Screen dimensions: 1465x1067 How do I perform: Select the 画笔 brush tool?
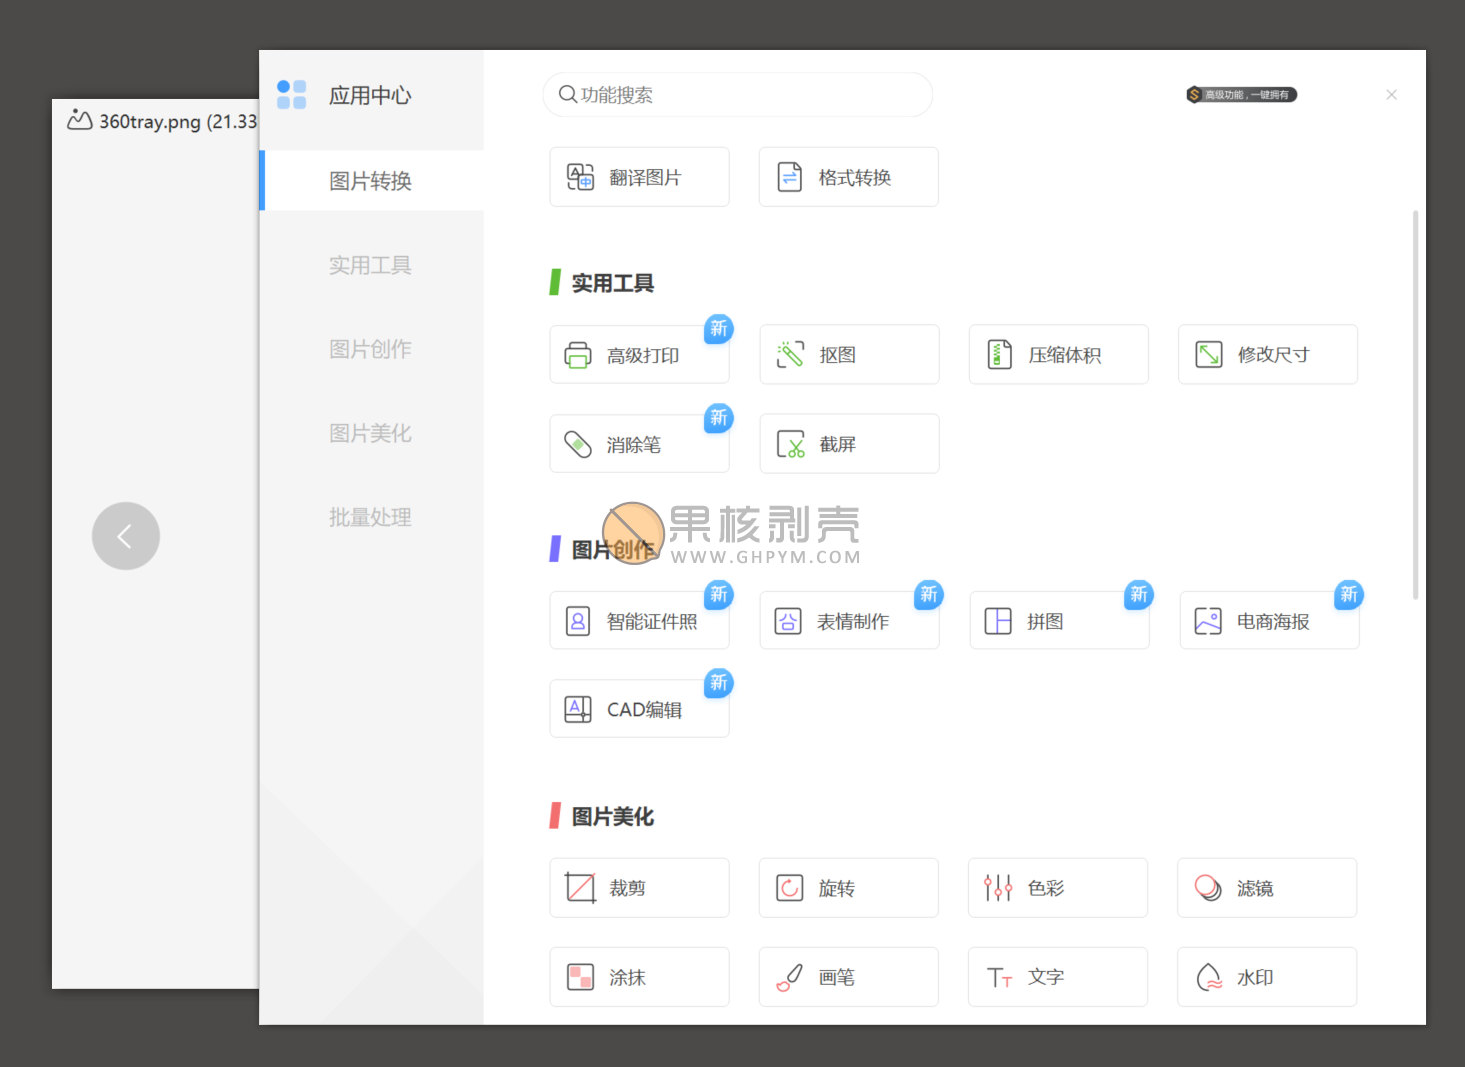click(x=848, y=977)
